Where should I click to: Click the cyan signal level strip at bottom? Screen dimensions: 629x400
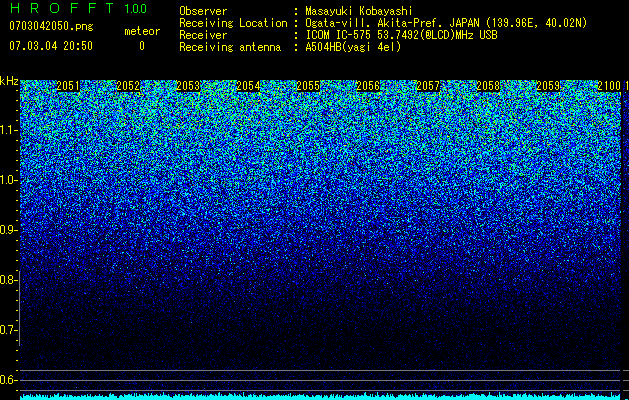point(321,397)
